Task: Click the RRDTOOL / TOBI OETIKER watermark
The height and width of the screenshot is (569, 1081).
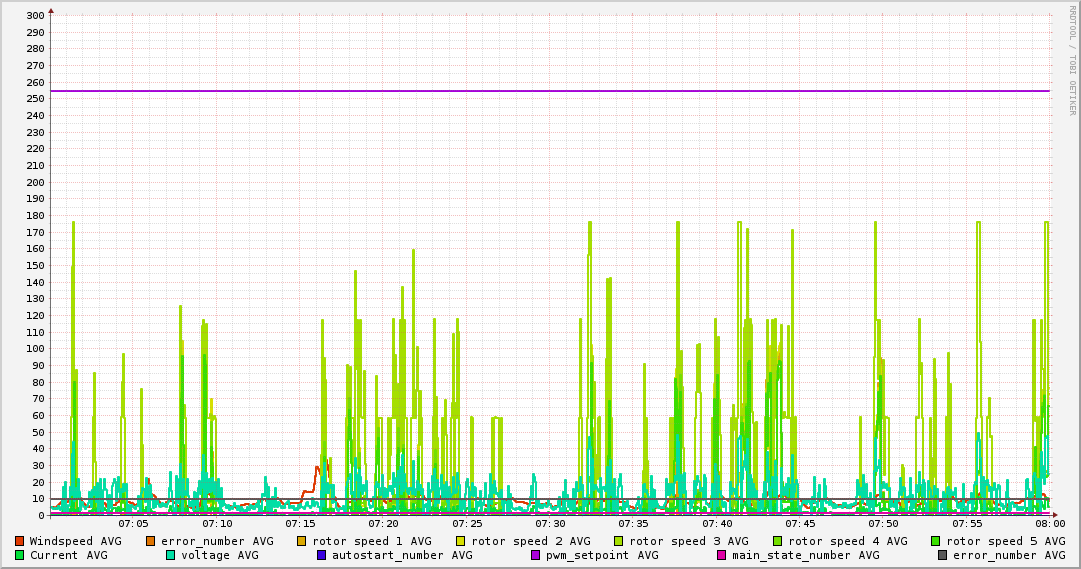Action: pos(1072,60)
